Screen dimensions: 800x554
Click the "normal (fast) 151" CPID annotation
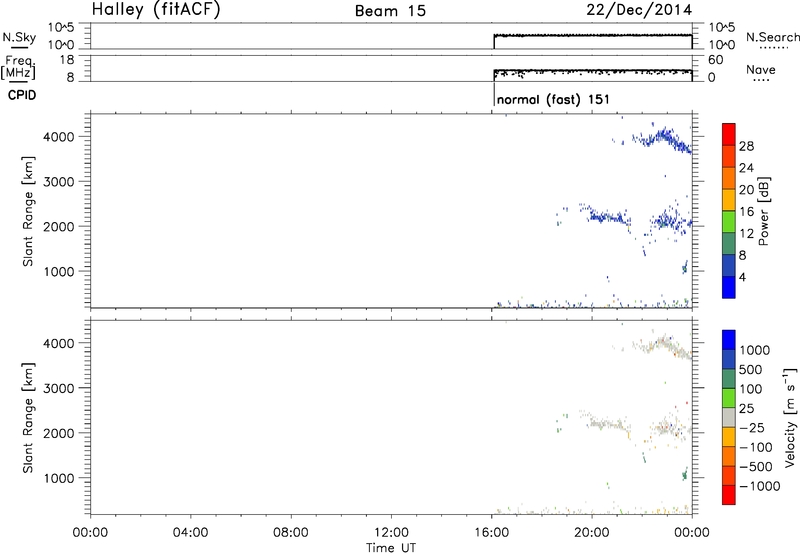[x=553, y=99]
